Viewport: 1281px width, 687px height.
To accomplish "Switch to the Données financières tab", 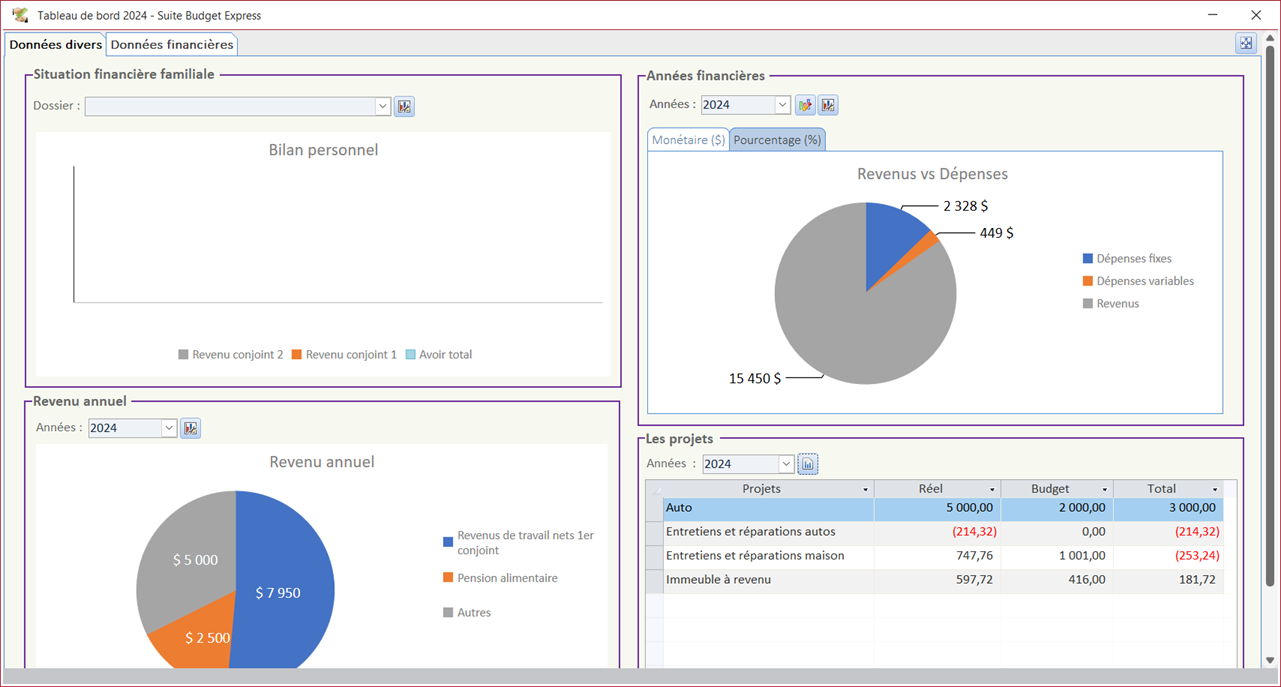I will pos(172,44).
